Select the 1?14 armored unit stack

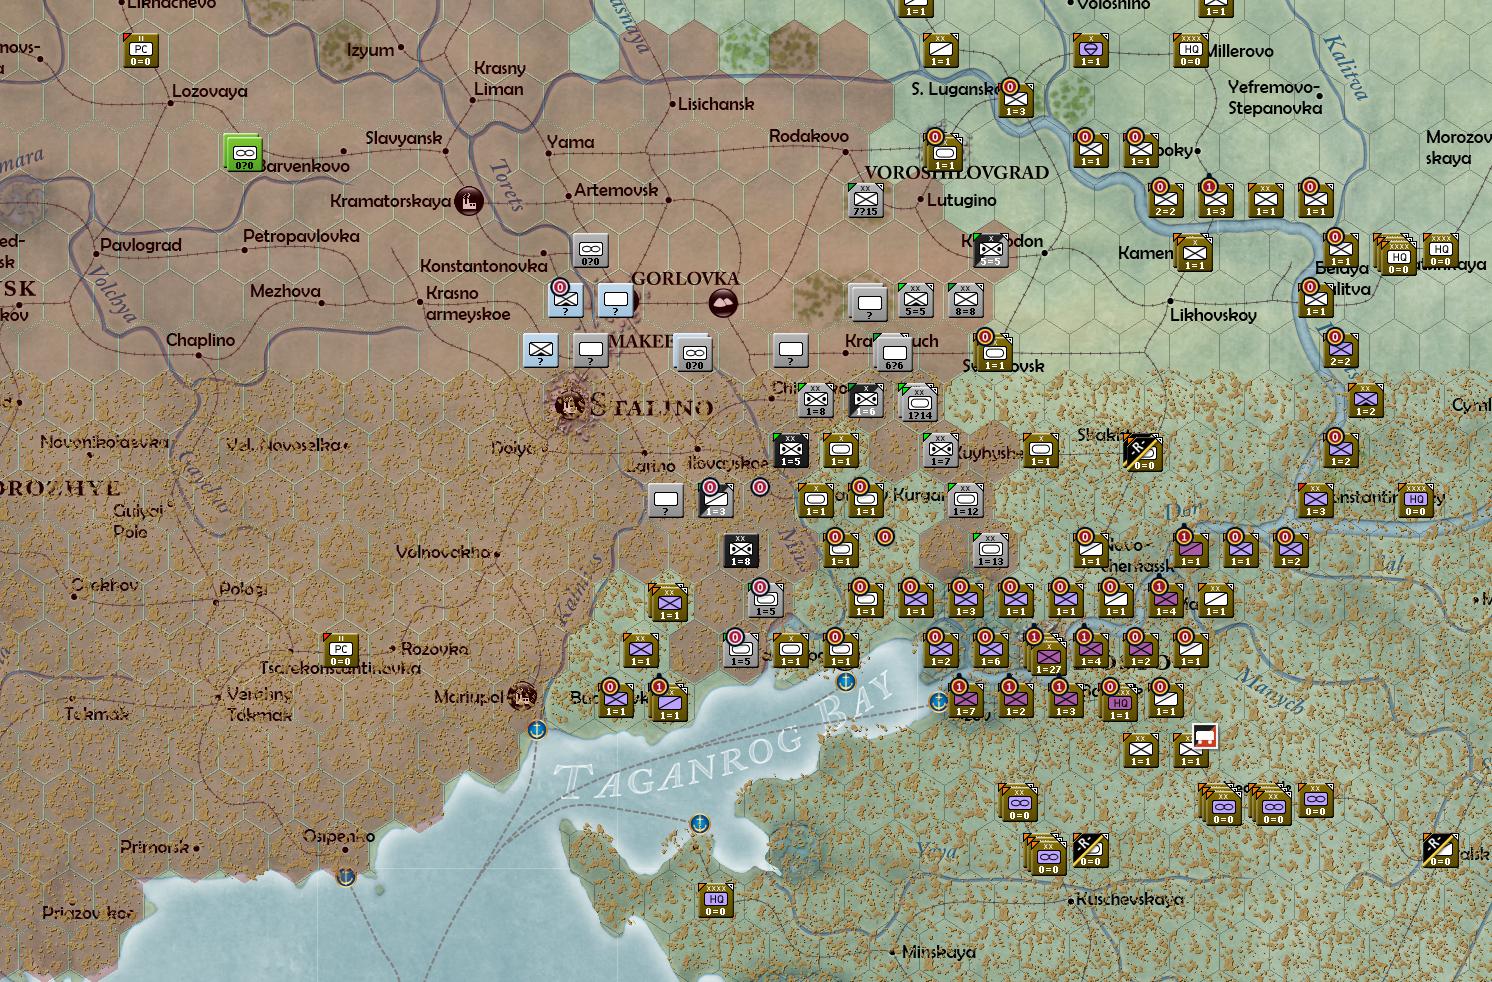(x=917, y=402)
